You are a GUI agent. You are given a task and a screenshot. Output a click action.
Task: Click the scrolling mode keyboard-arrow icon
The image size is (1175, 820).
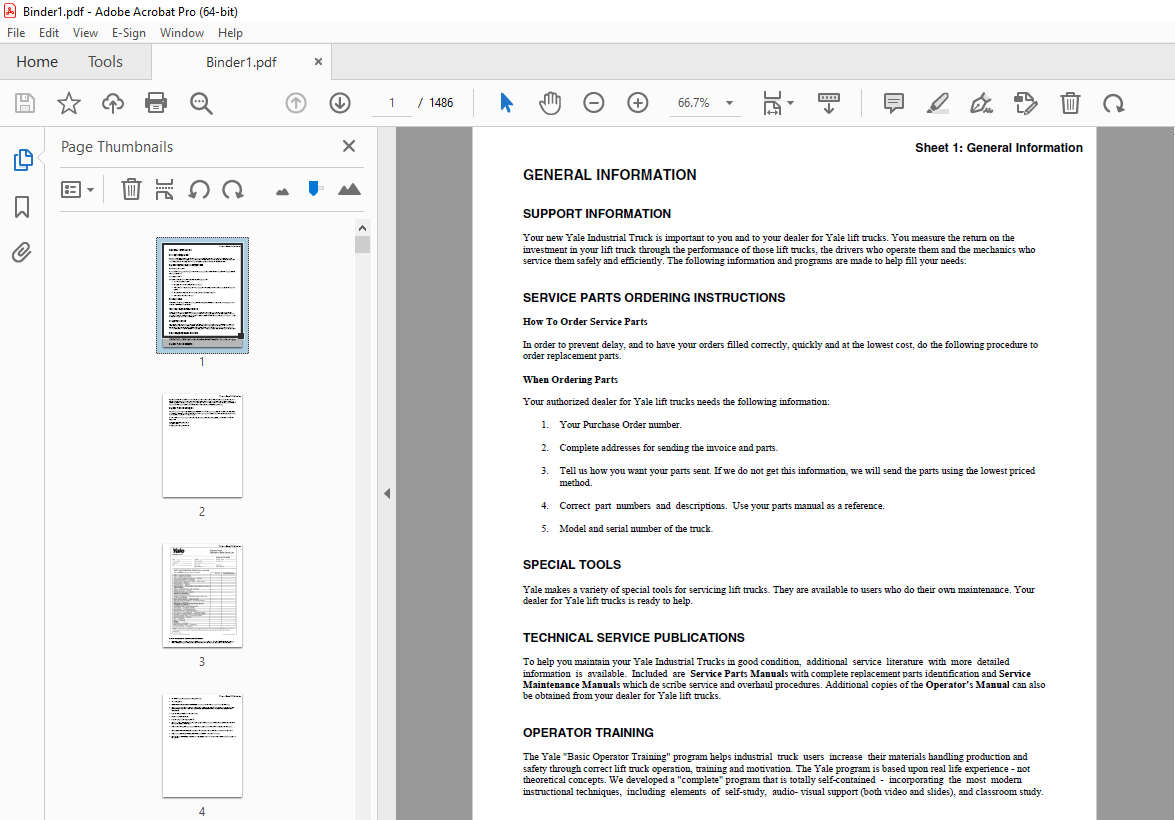click(829, 103)
